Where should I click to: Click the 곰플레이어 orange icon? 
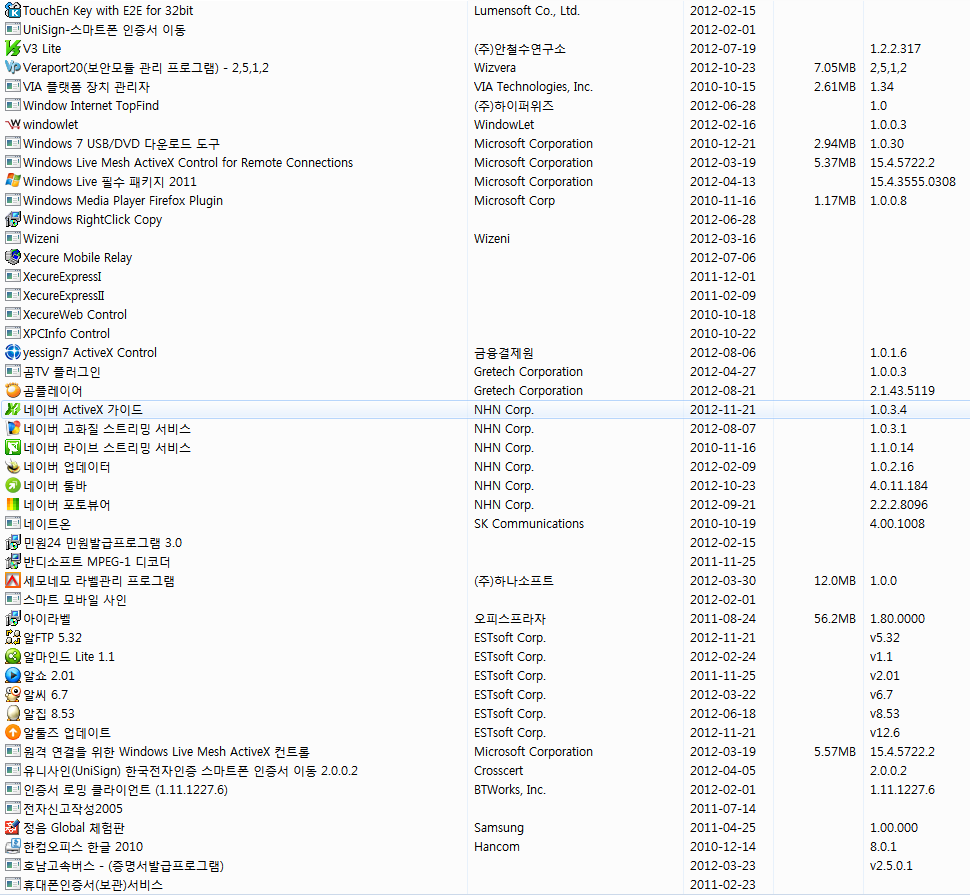click(12, 390)
